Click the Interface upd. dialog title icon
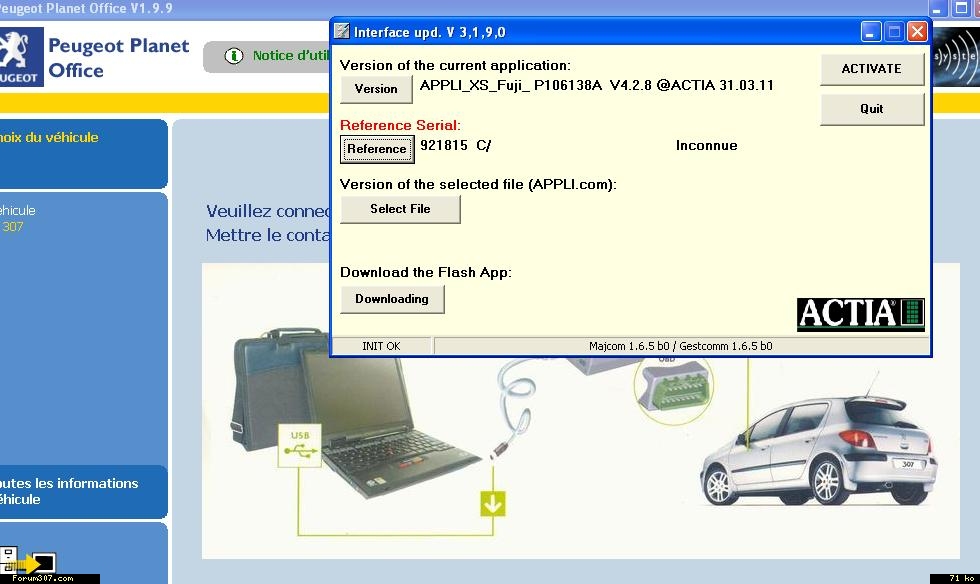Image resolution: width=980 pixels, height=584 pixels. coord(342,32)
